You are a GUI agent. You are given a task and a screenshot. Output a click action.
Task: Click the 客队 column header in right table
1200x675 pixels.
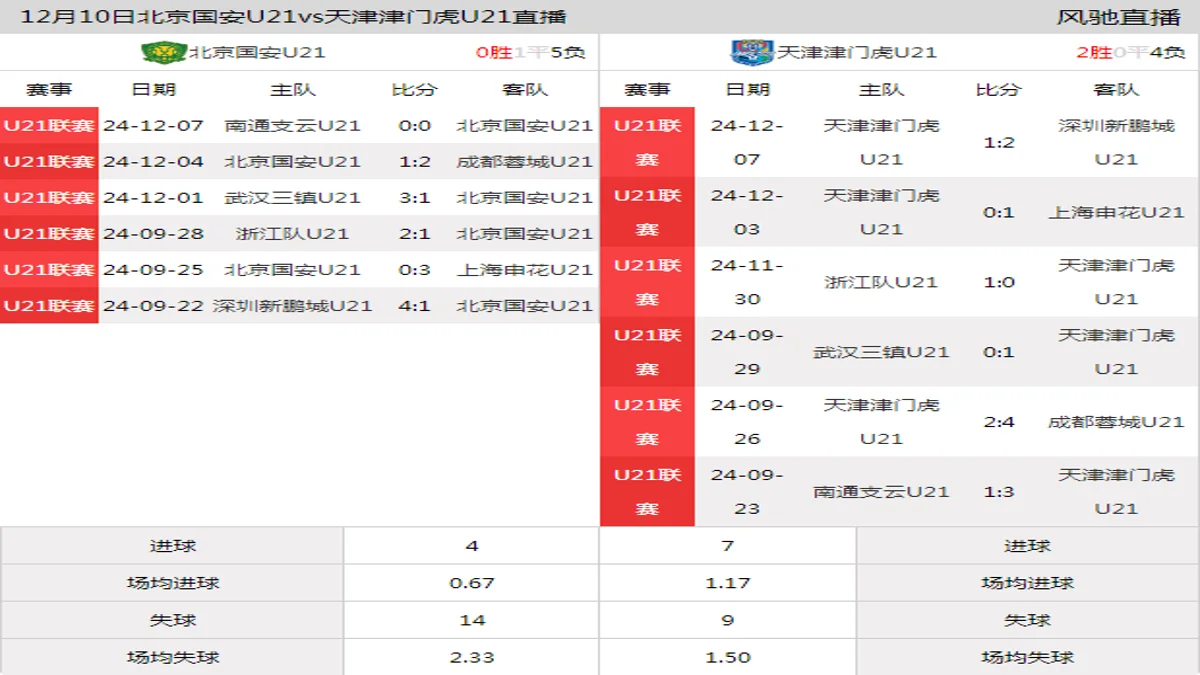pyautogui.click(x=1116, y=89)
